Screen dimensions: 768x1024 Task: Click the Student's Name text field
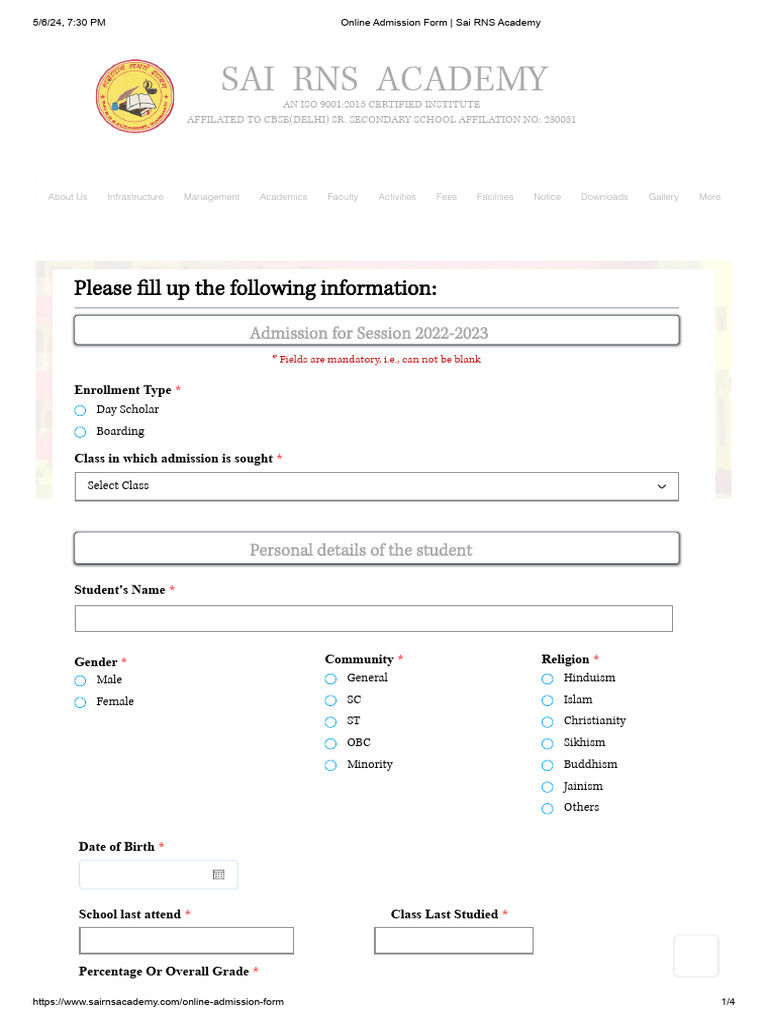[x=373, y=618]
